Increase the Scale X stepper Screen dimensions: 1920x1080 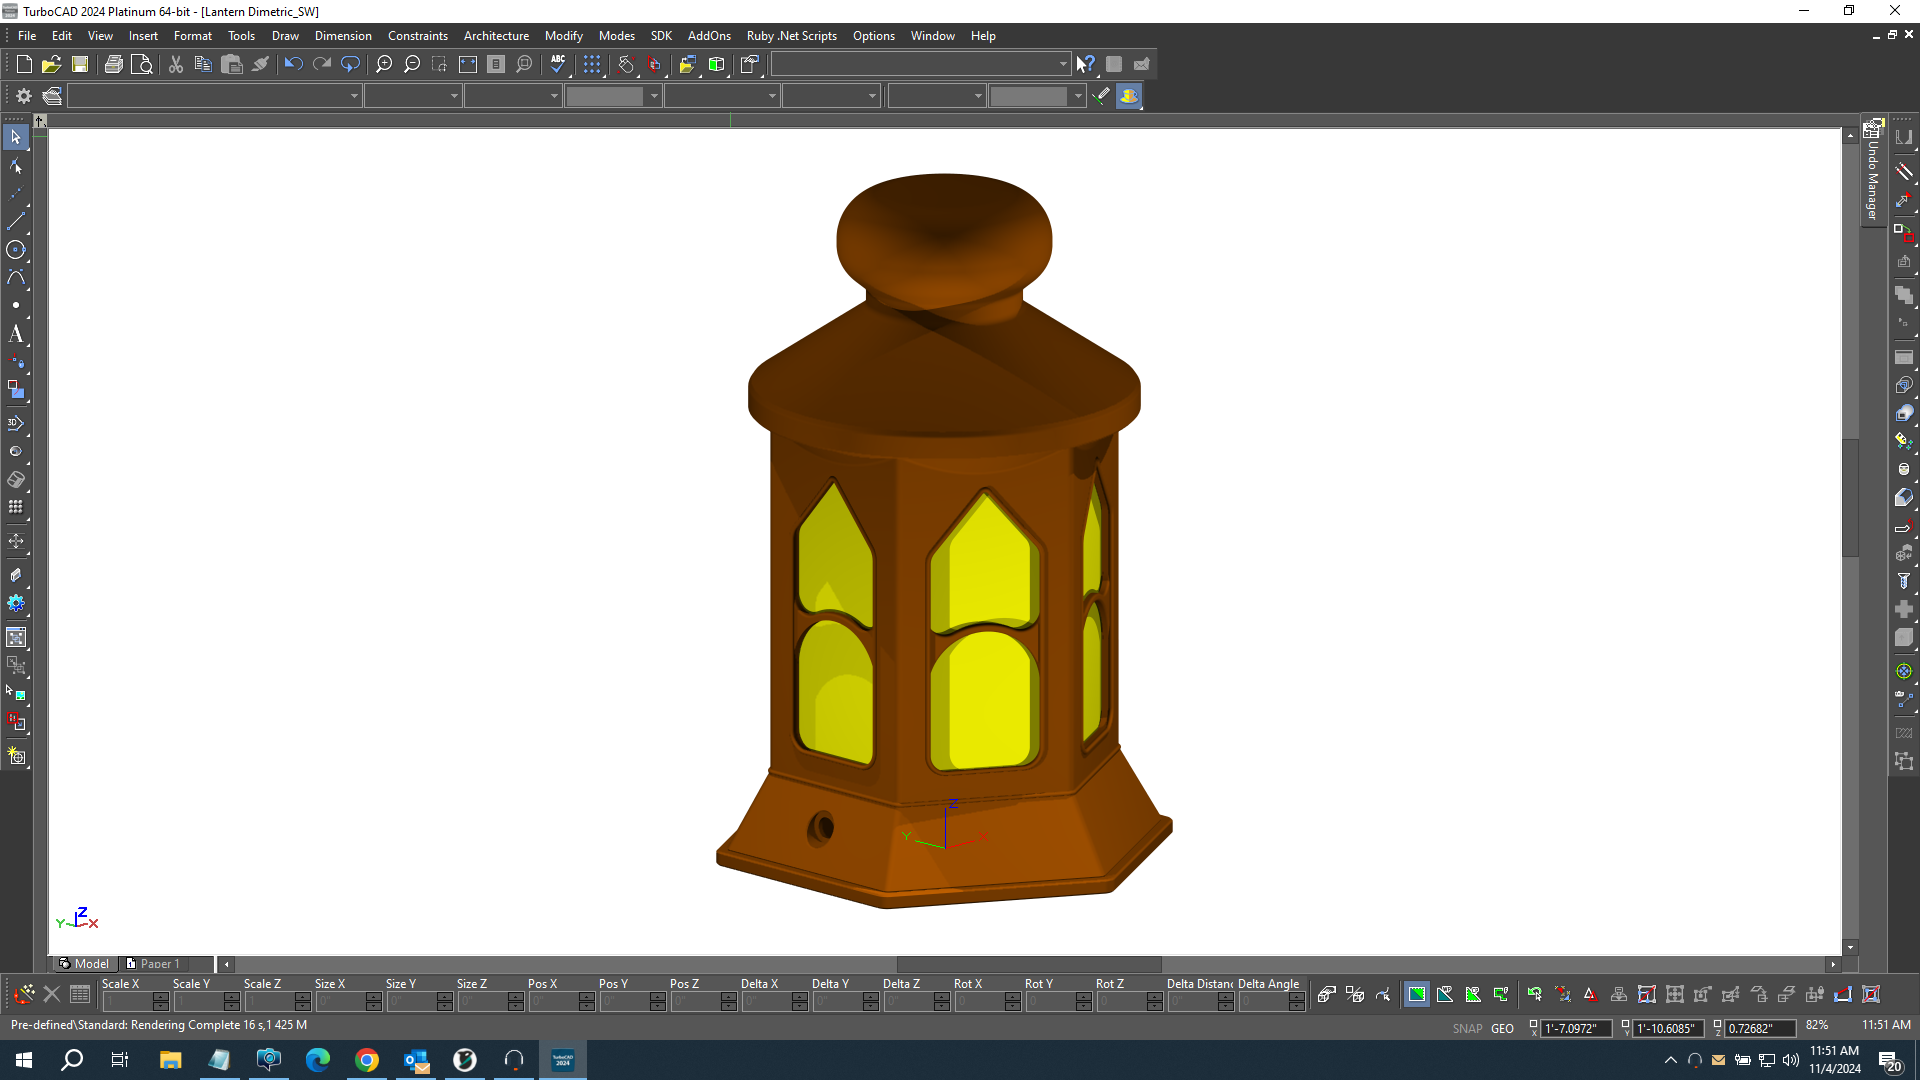pyautogui.click(x=161, y=997)
